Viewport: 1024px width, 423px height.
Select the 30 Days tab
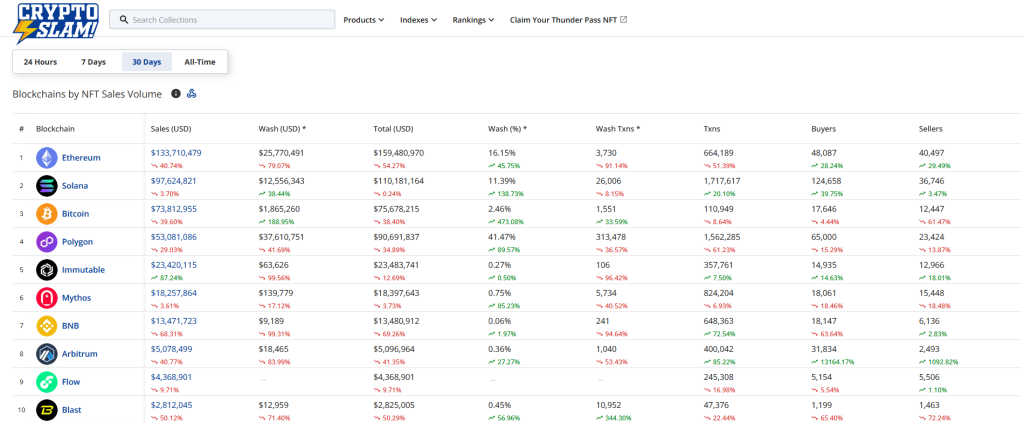pos(147,62)
